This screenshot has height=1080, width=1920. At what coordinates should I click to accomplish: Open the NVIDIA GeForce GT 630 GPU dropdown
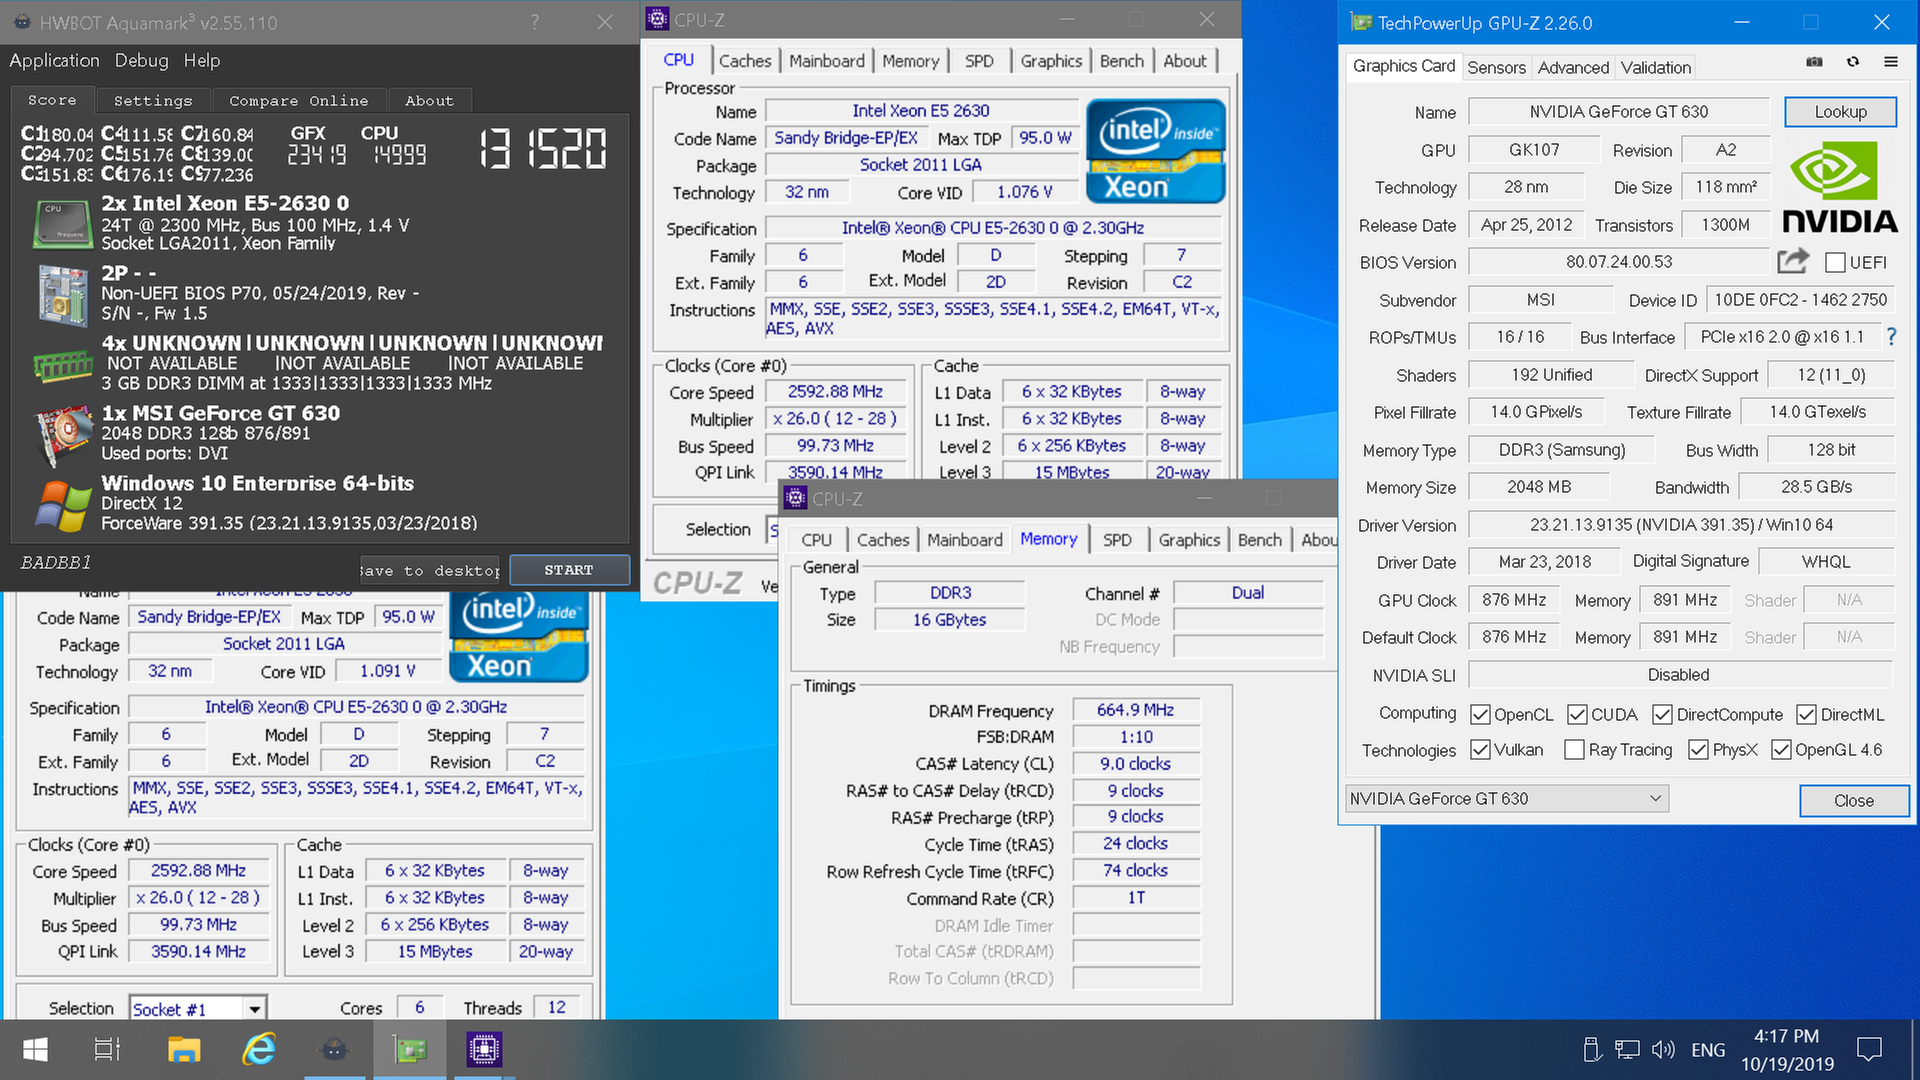(1507, 799)
